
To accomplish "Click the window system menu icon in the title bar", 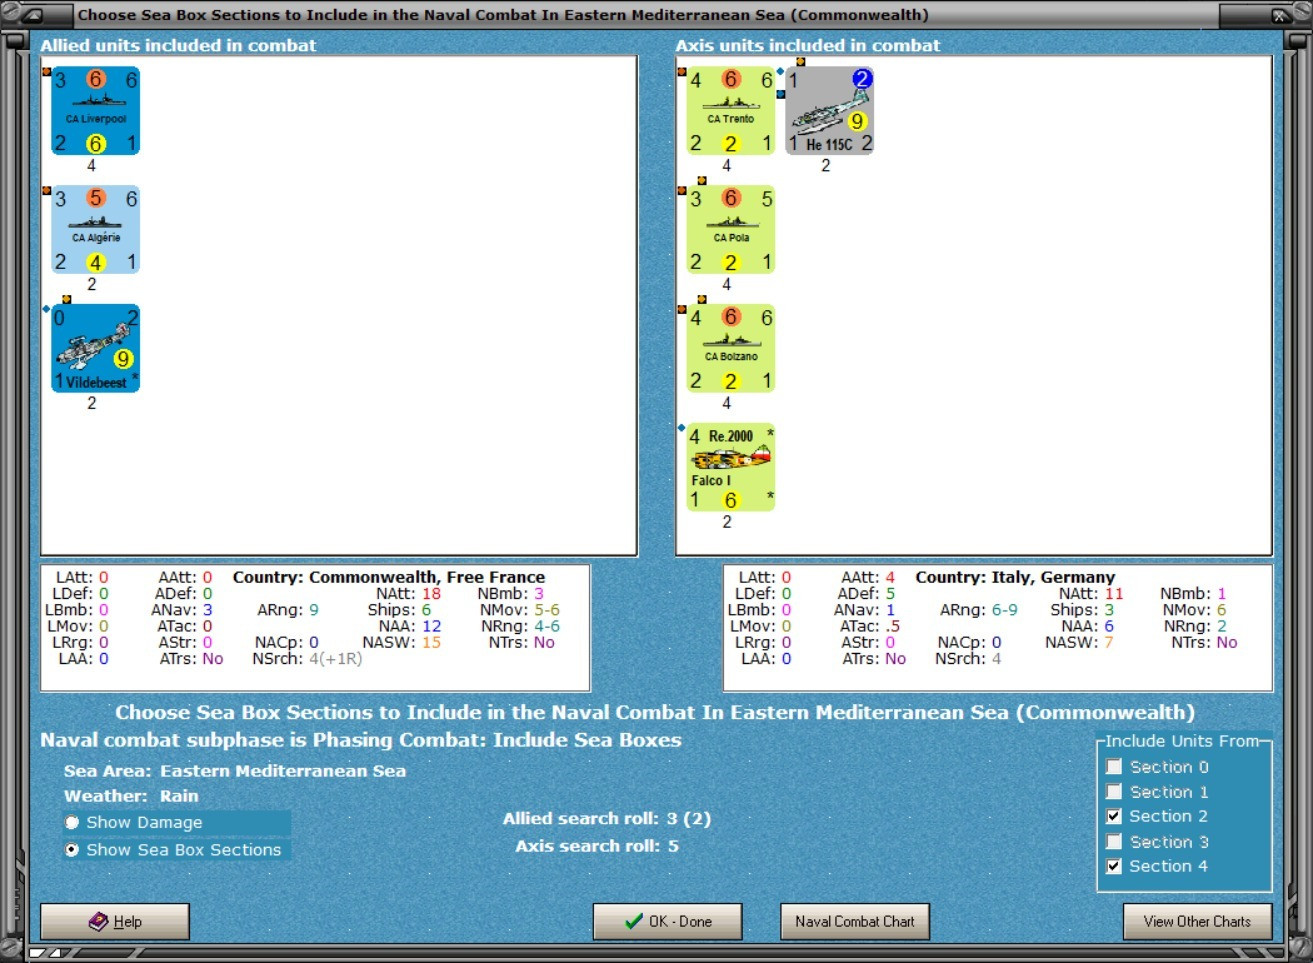I will click(x=32, y=15).
